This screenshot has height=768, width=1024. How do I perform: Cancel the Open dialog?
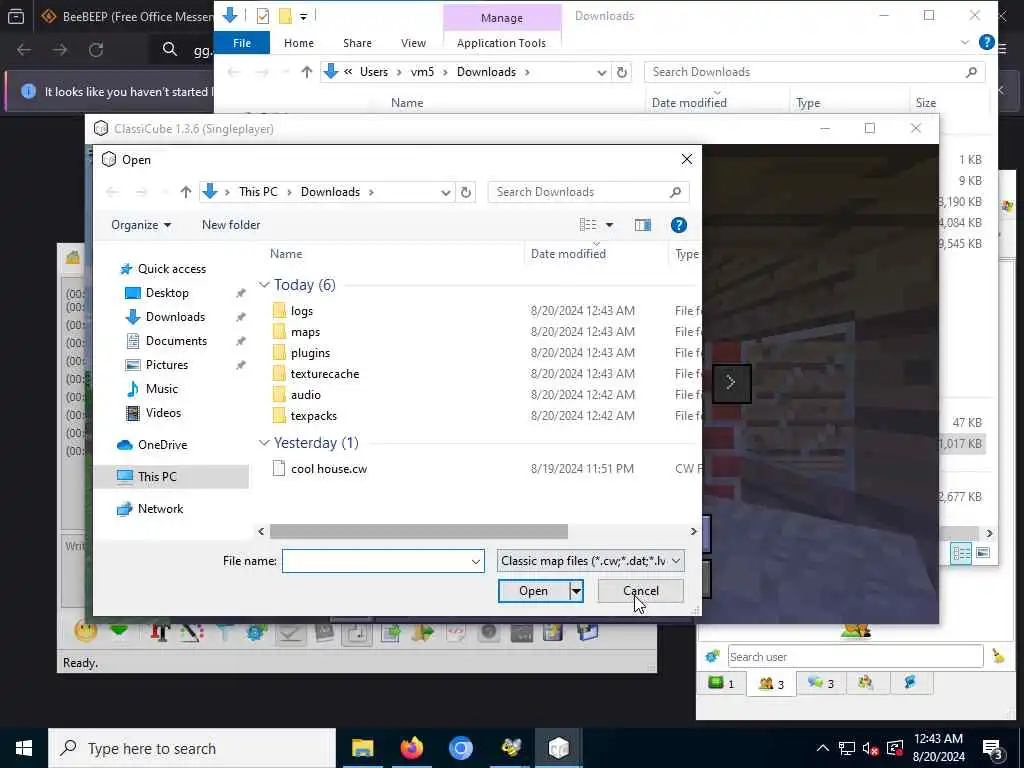click(641, 591)
